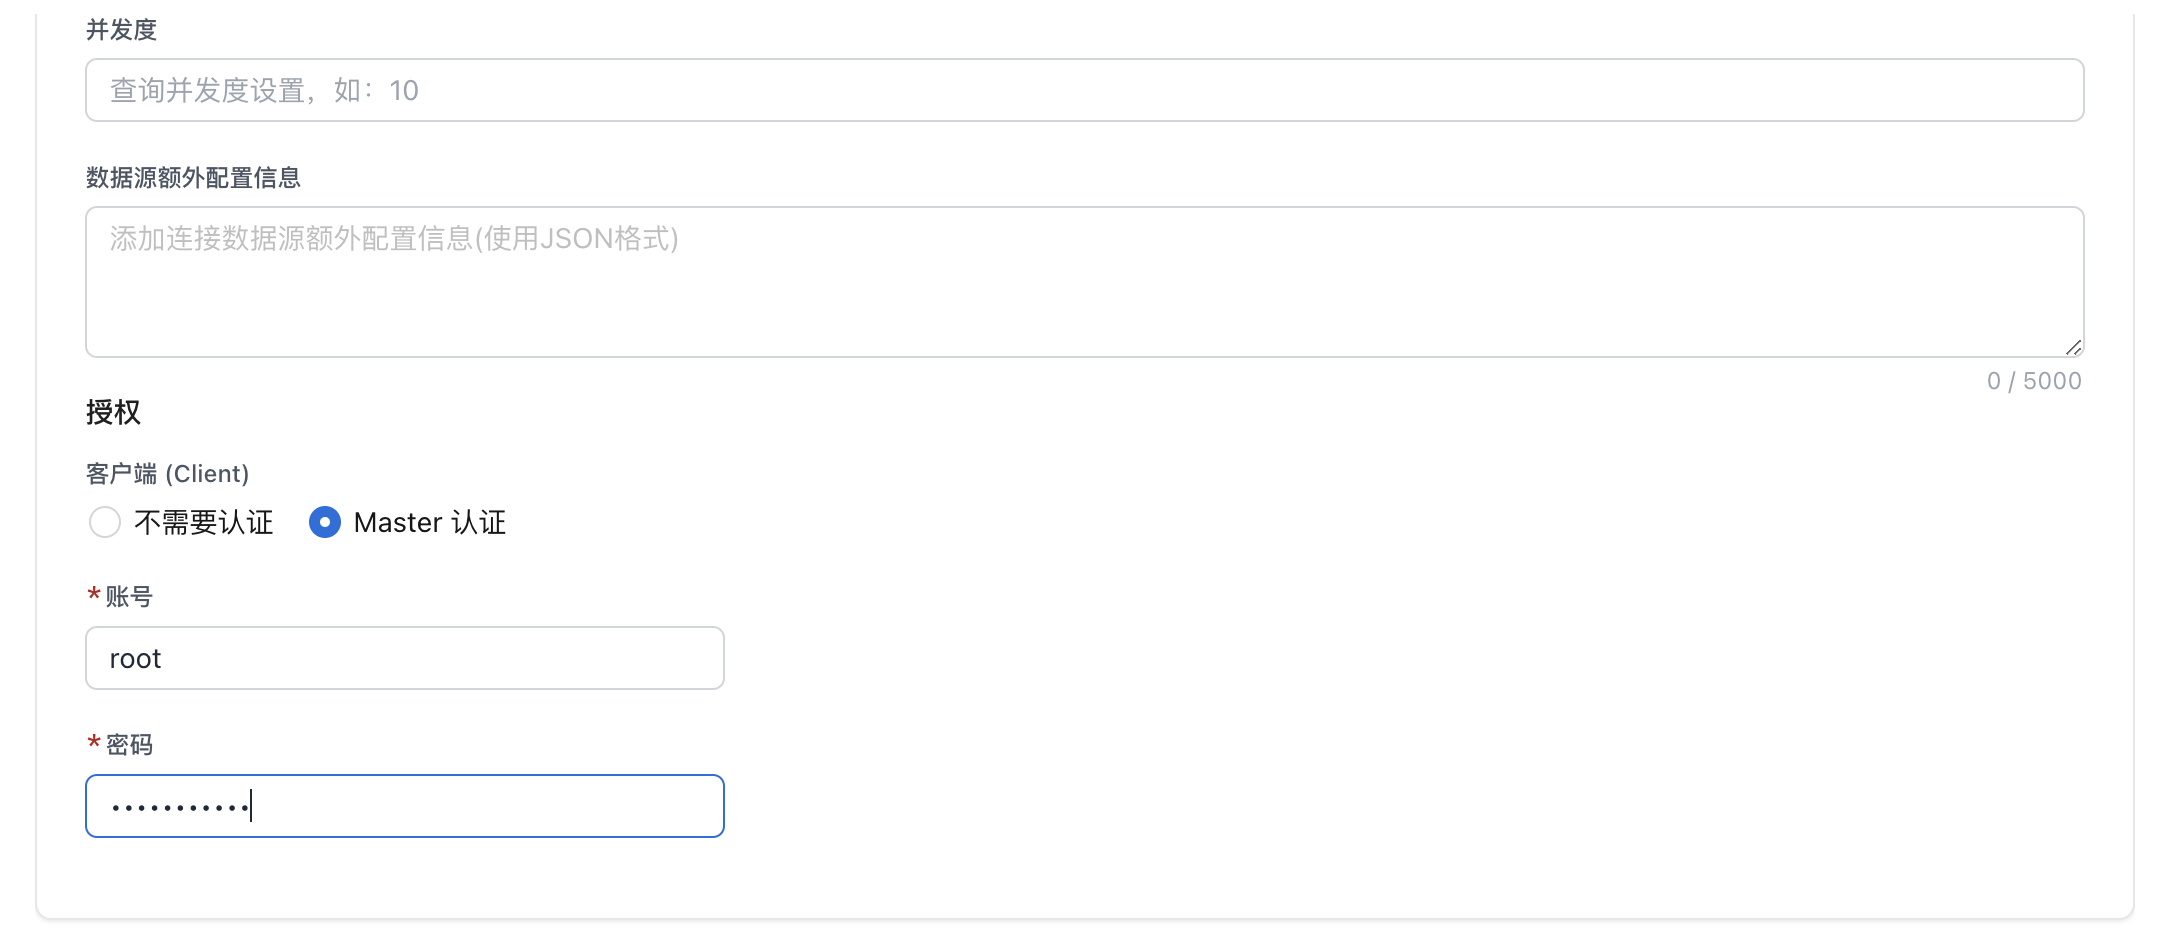This screenshot has height=932, width=2160.
Task: Click the 数据源额外配置信息 label
Action: tap(193, 178)
